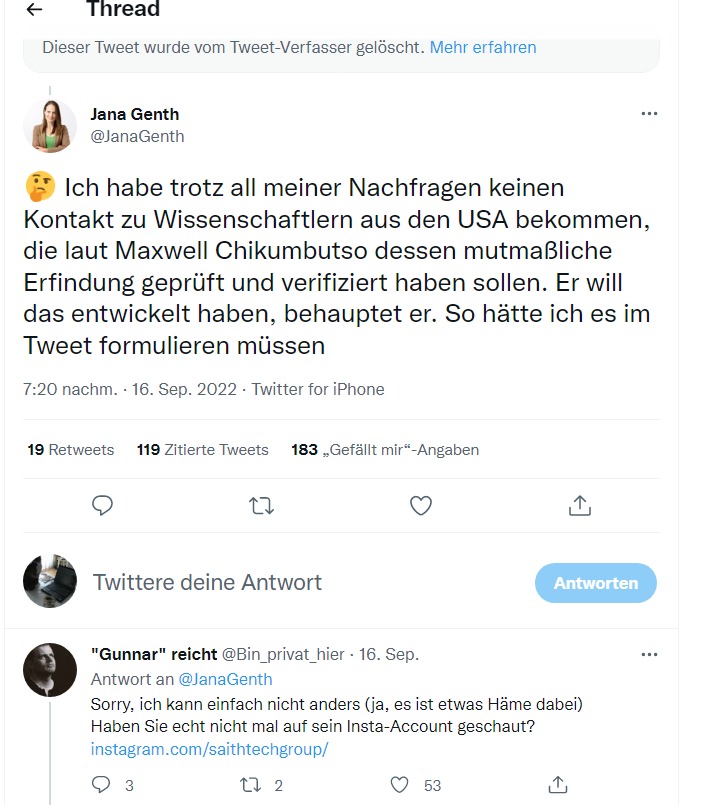Reply to Jana Genth's main tweet
The image size is (712, 805).
[x=102, y=506]
